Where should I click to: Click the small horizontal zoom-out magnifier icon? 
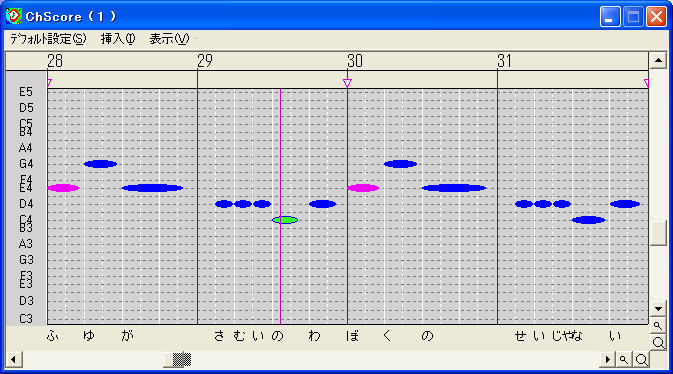click(x=624, y=359)
